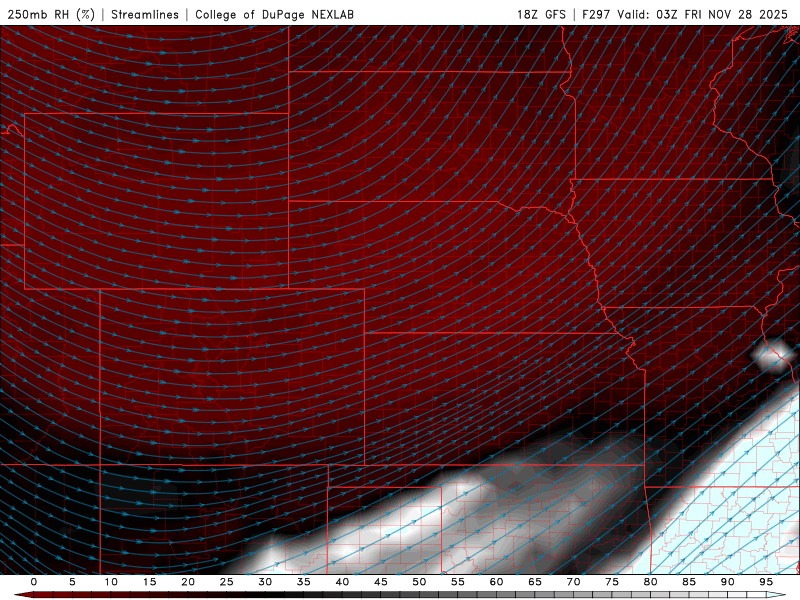Click the colorbar tick label '75'

click(x=612, y=582)
